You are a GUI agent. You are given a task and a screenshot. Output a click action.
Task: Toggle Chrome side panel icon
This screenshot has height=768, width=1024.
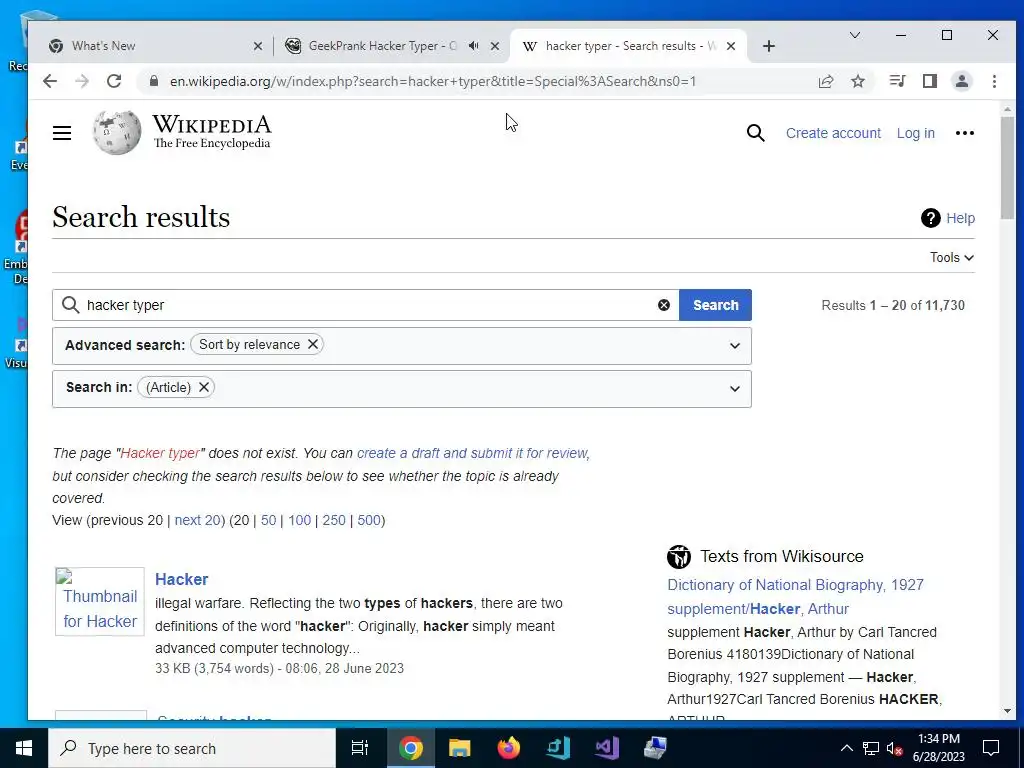[929, 81]
